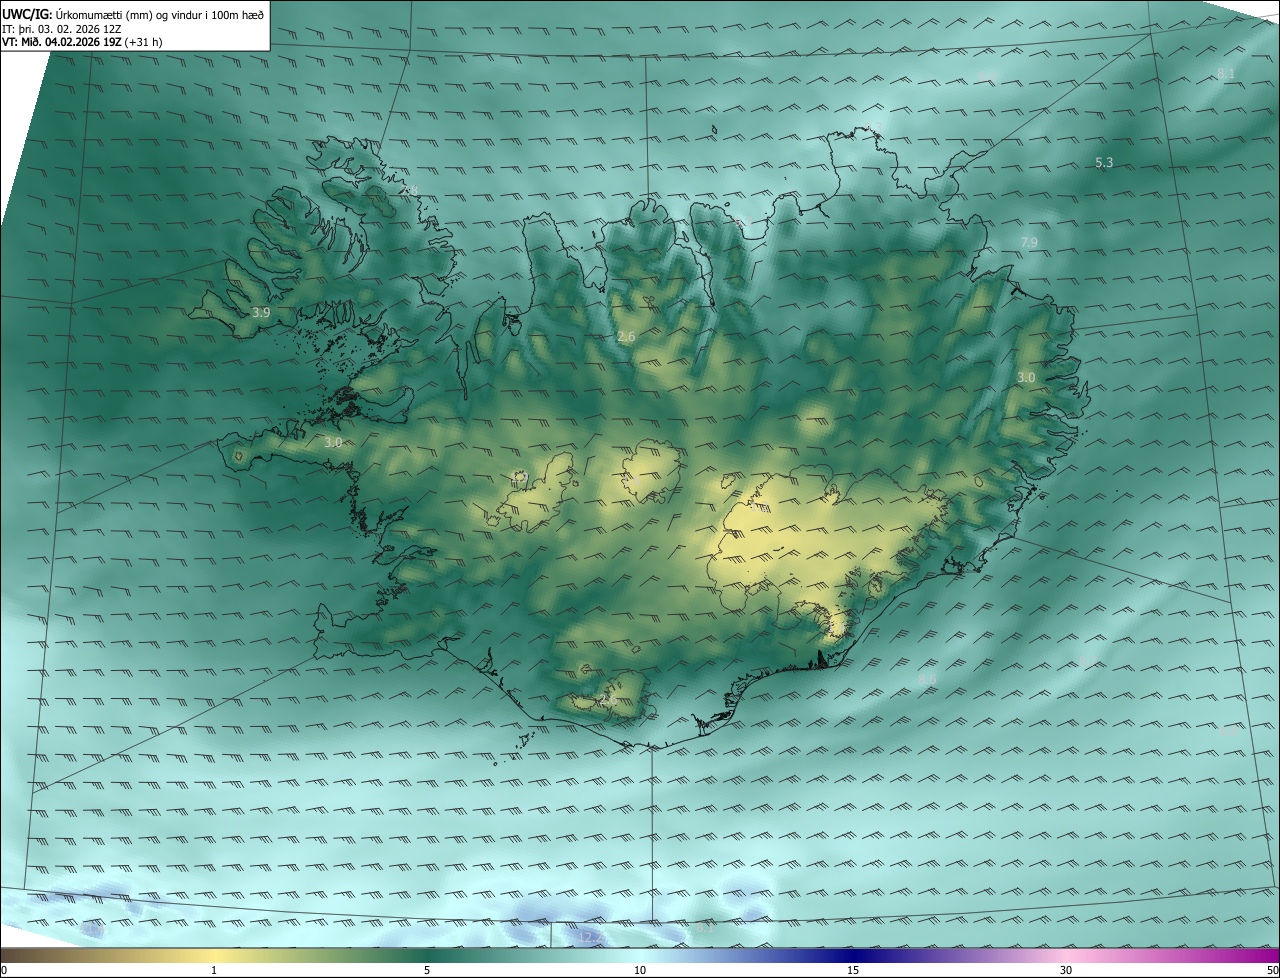Click the 30 tick label on the colour scale
This screenshot has width=1280, height=978.
[1066, 970]
